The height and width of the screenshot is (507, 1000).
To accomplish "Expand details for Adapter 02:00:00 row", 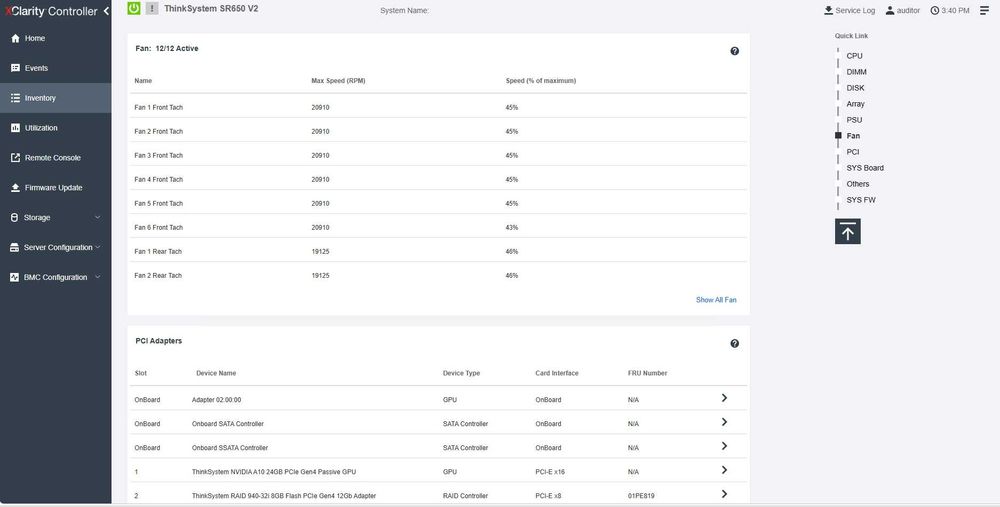I will (724, 398).
